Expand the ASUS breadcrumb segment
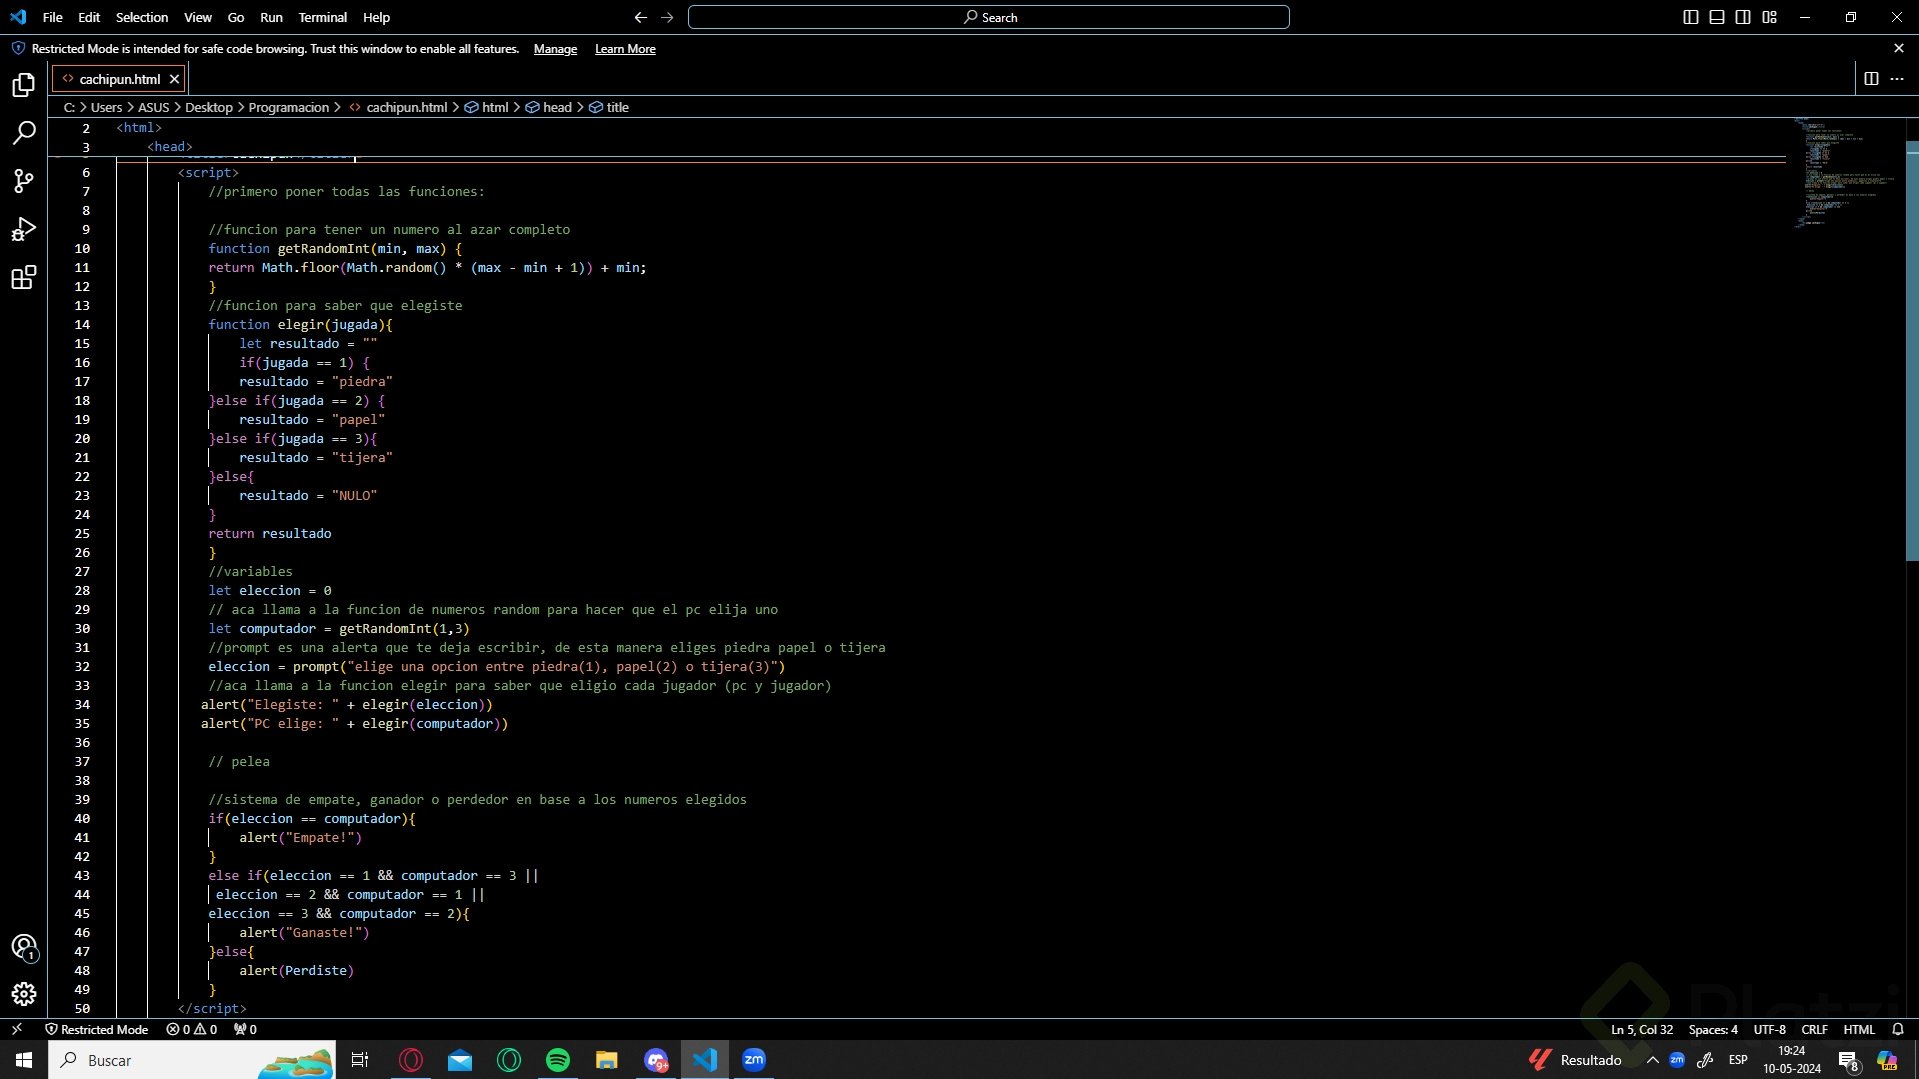 tap(153, 107)
